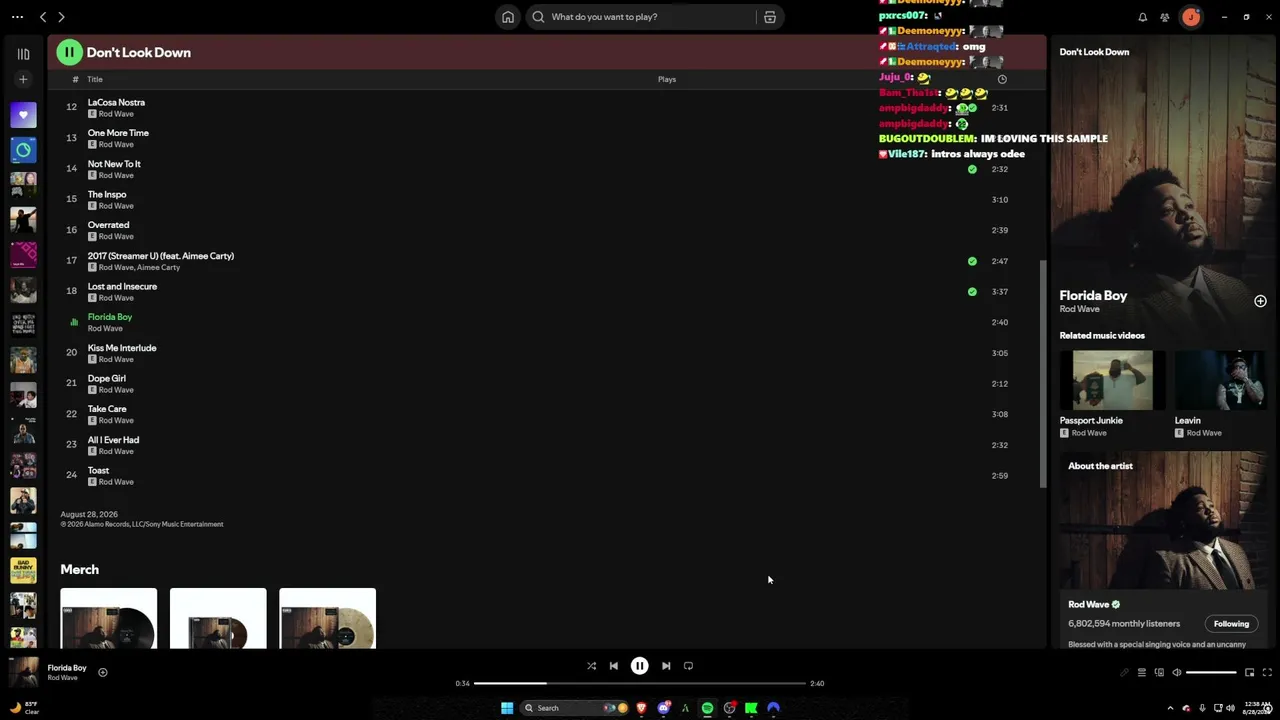Sort tracks by the duration clock icon
The image size is (1280, 720).
(x=1002, y=79)
